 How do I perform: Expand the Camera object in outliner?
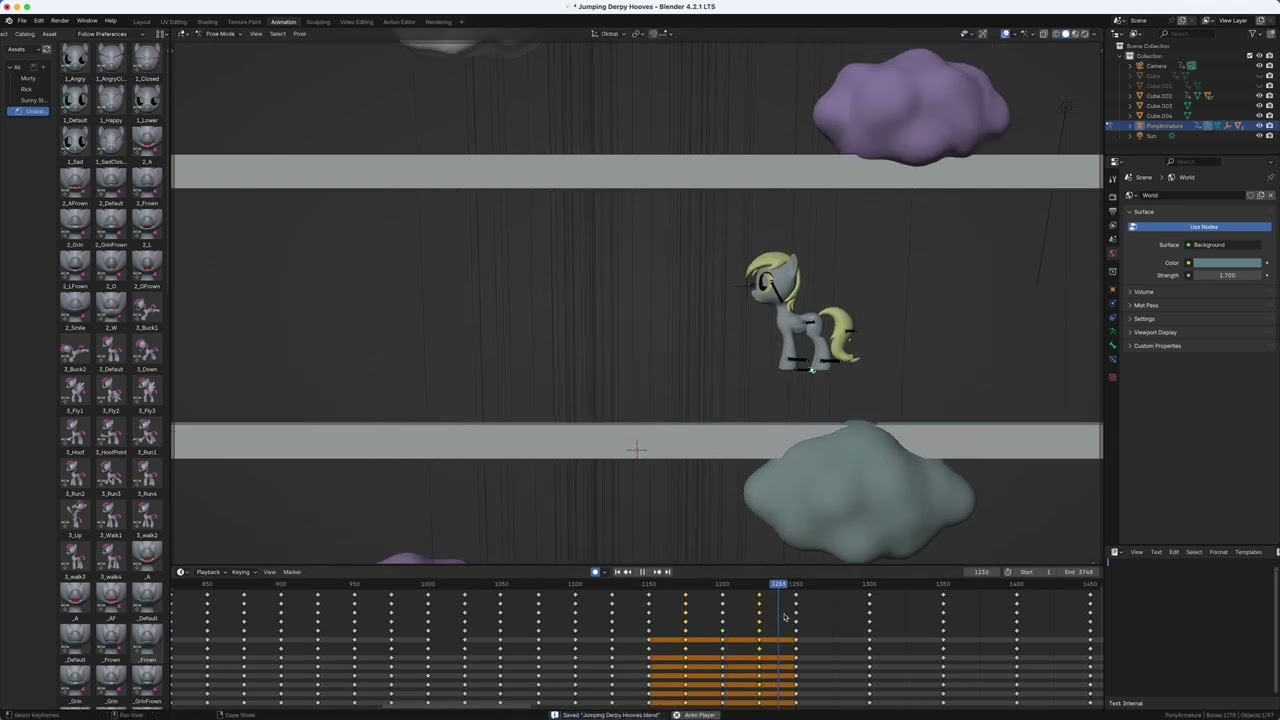(1131, 66)
